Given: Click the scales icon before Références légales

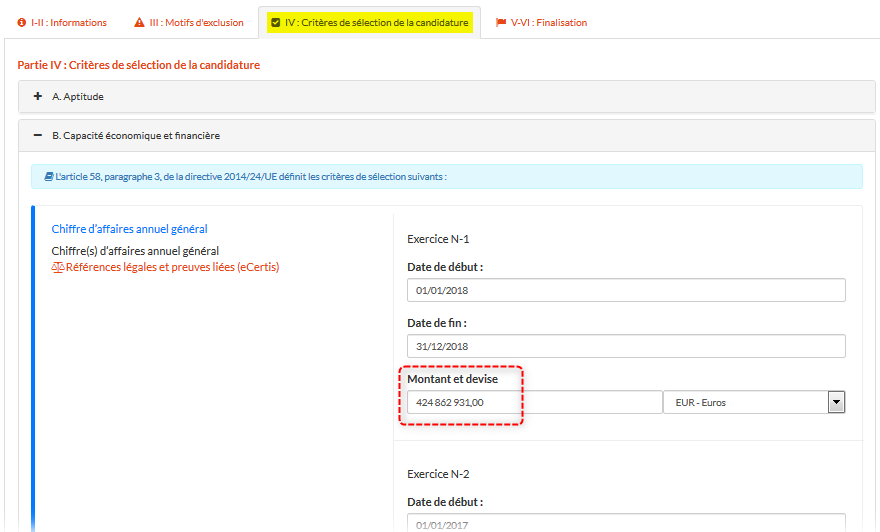Looking at the screenshot, I should pos(57,268).
